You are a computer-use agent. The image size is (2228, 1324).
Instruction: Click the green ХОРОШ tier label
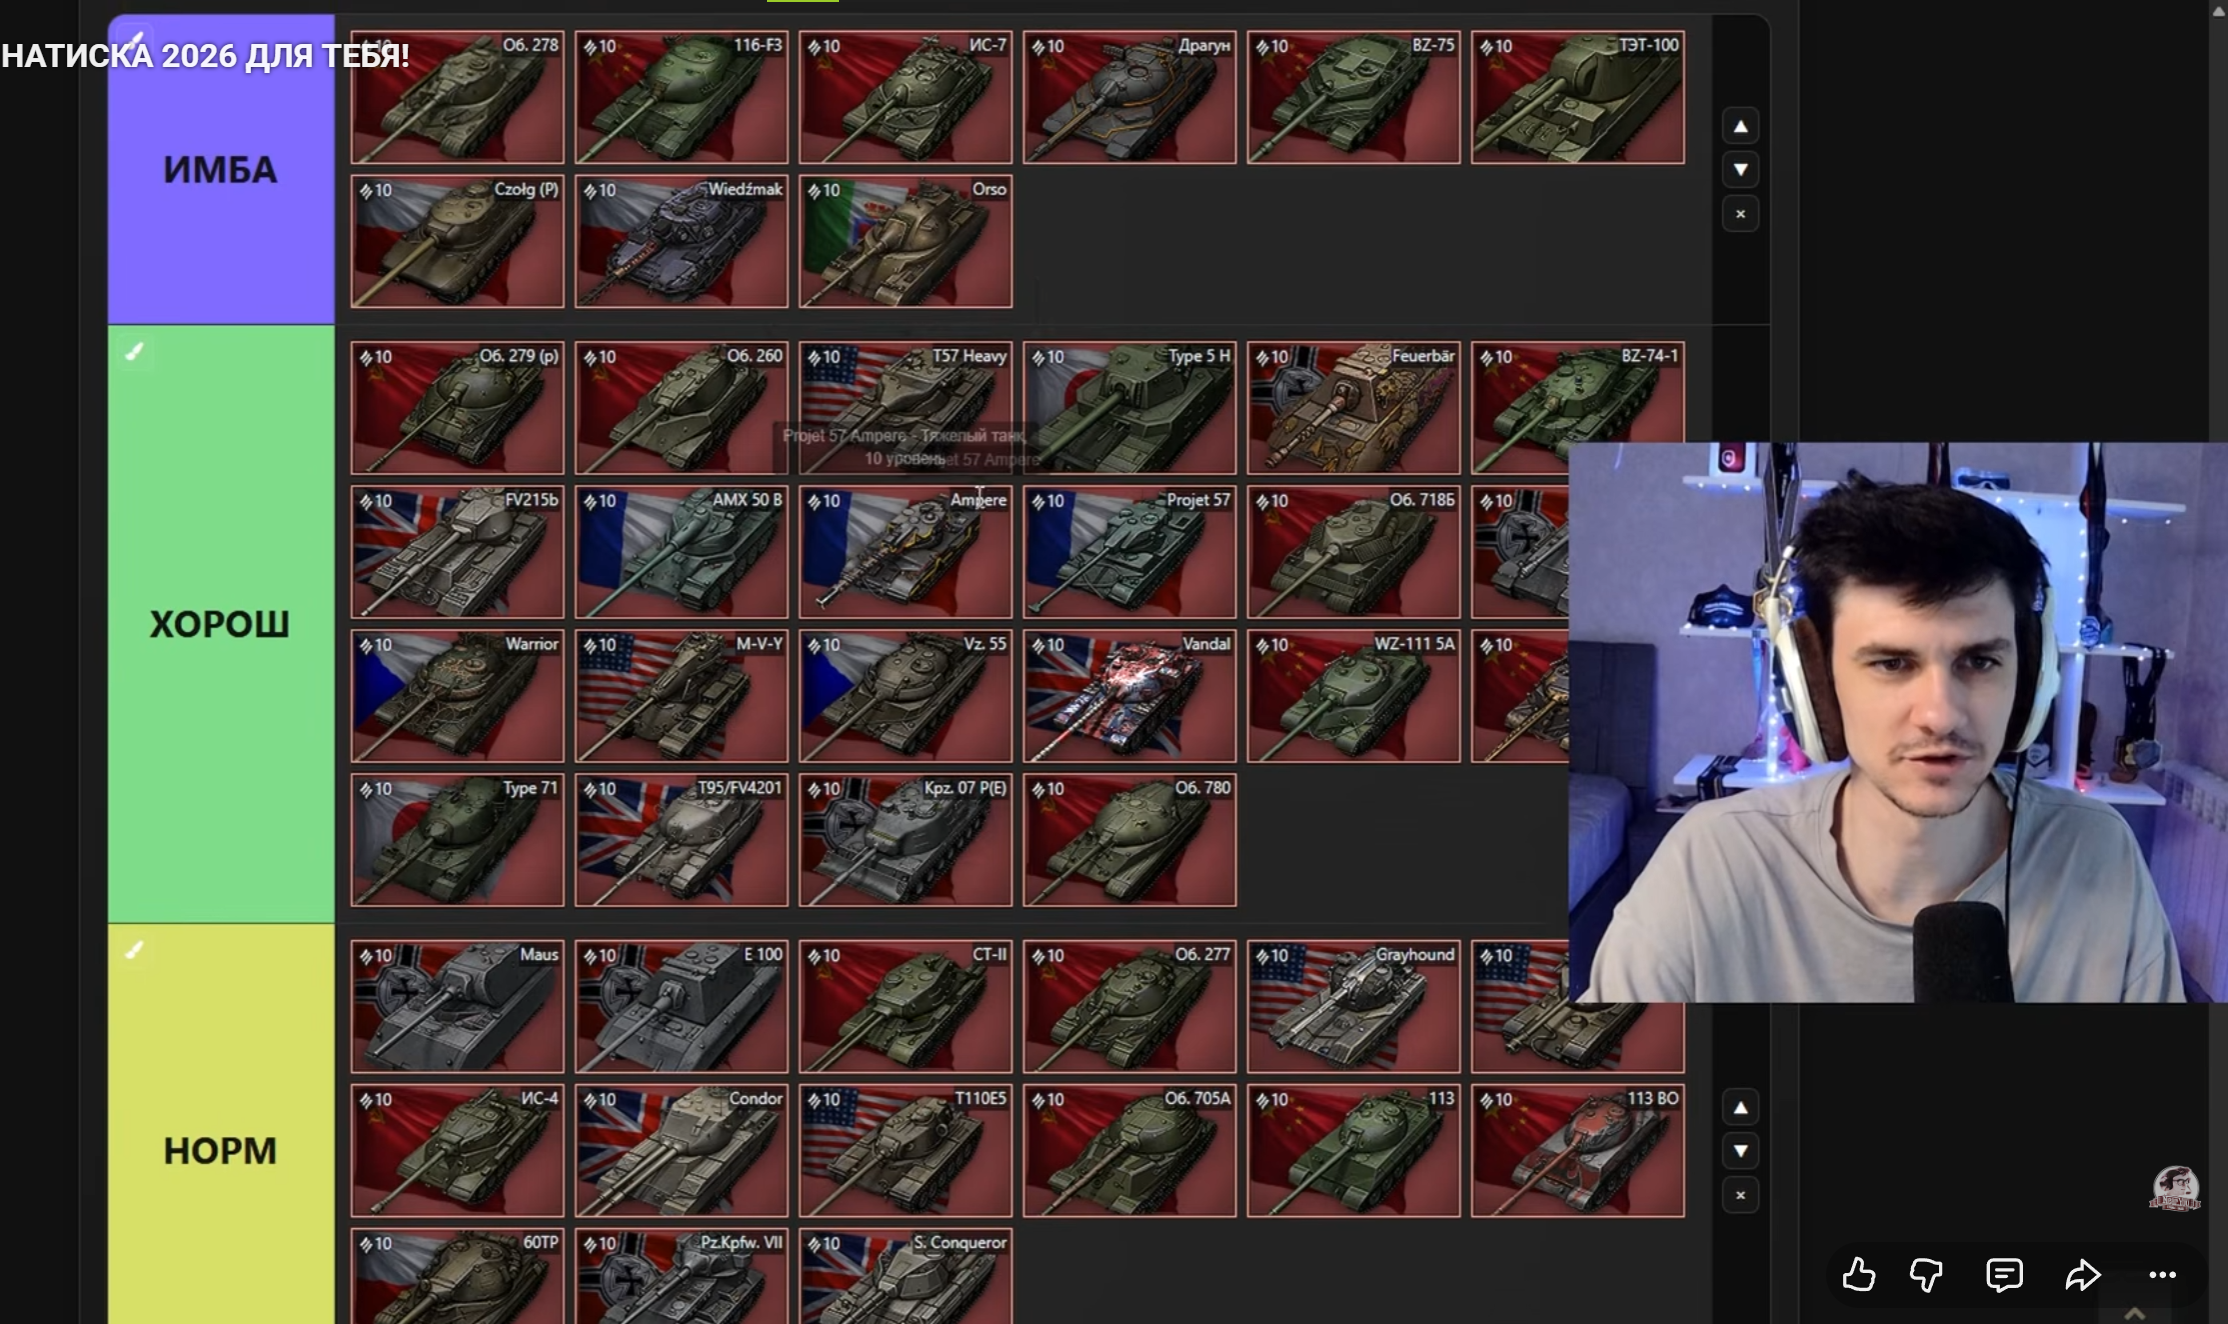coord(221,624)
